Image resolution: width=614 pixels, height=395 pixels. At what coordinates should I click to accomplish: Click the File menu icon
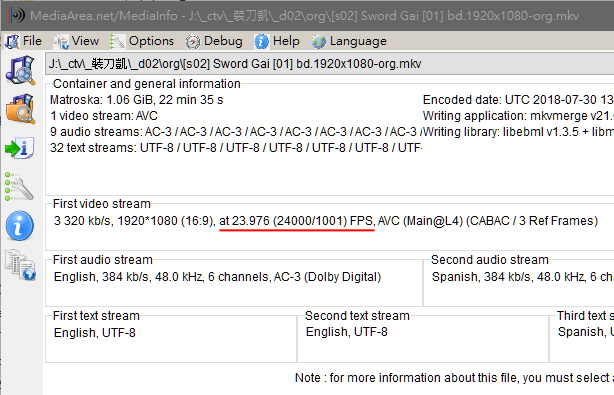click(x=12, y=41)
